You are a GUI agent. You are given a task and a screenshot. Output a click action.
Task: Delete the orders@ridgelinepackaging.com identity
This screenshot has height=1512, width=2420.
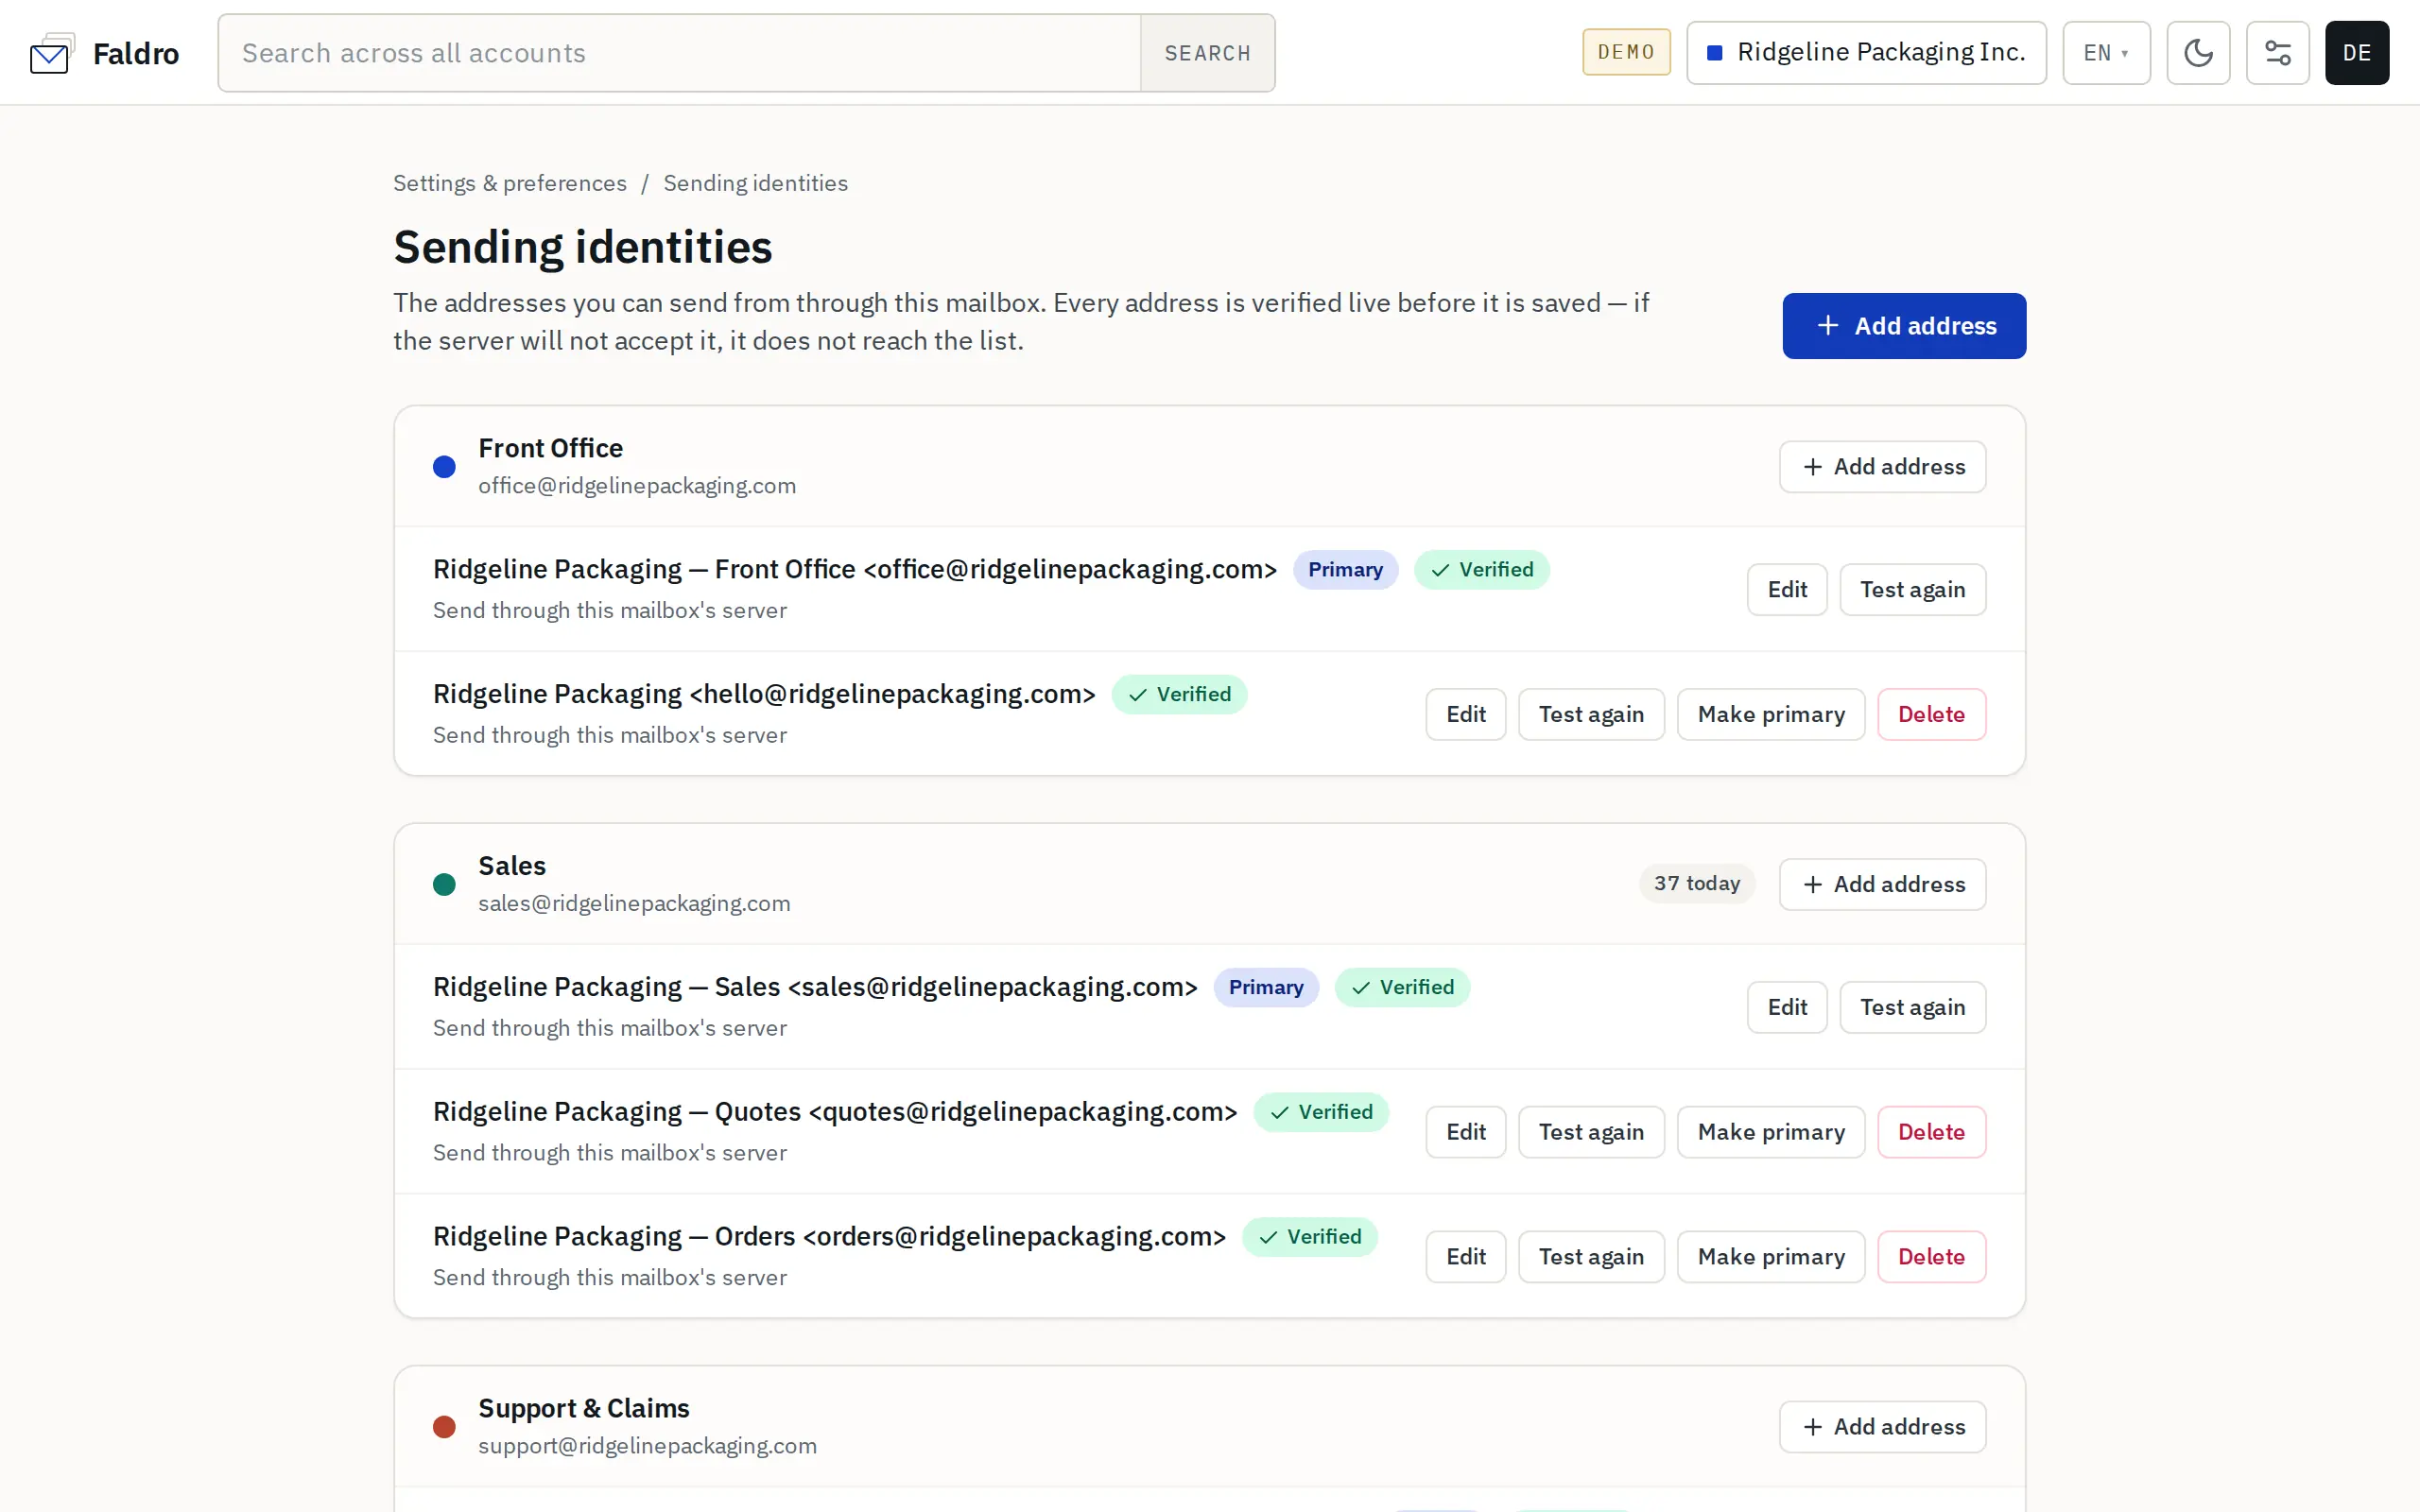point(1931,1257)
